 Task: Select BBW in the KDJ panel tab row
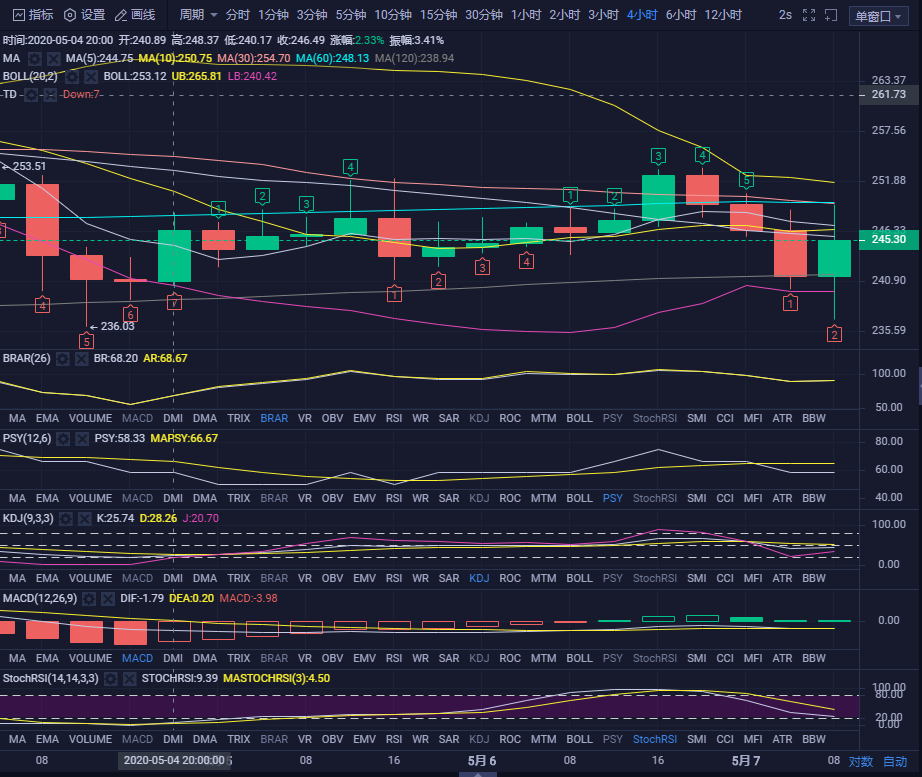814,578
